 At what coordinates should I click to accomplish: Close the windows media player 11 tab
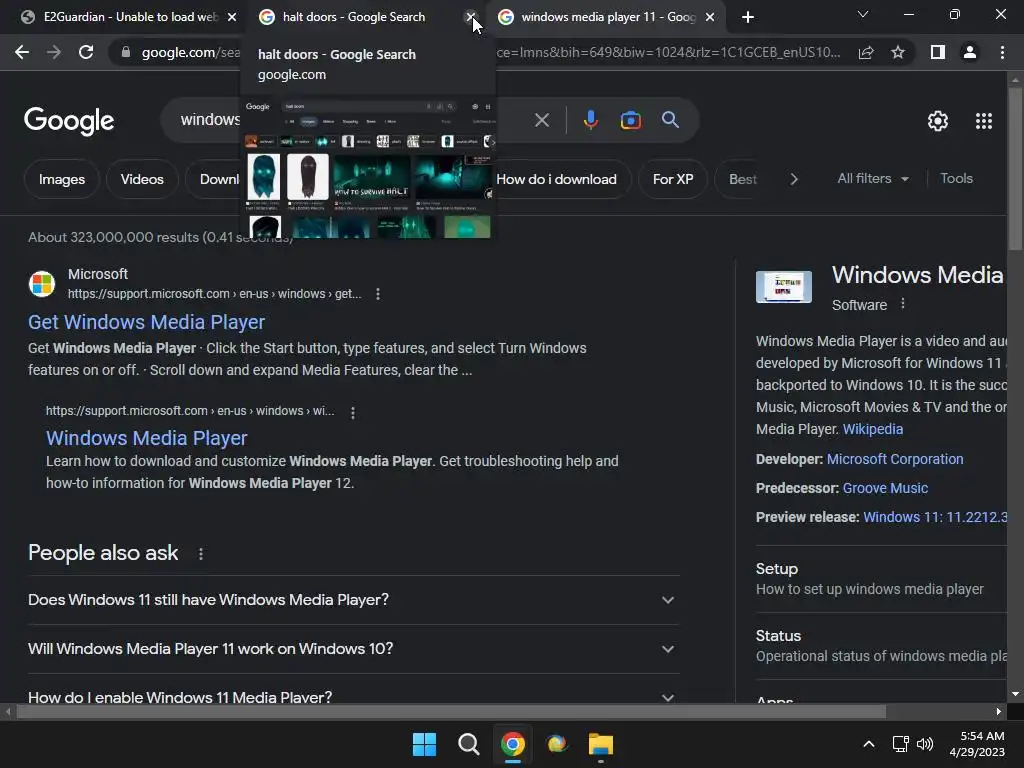[710, 17]
